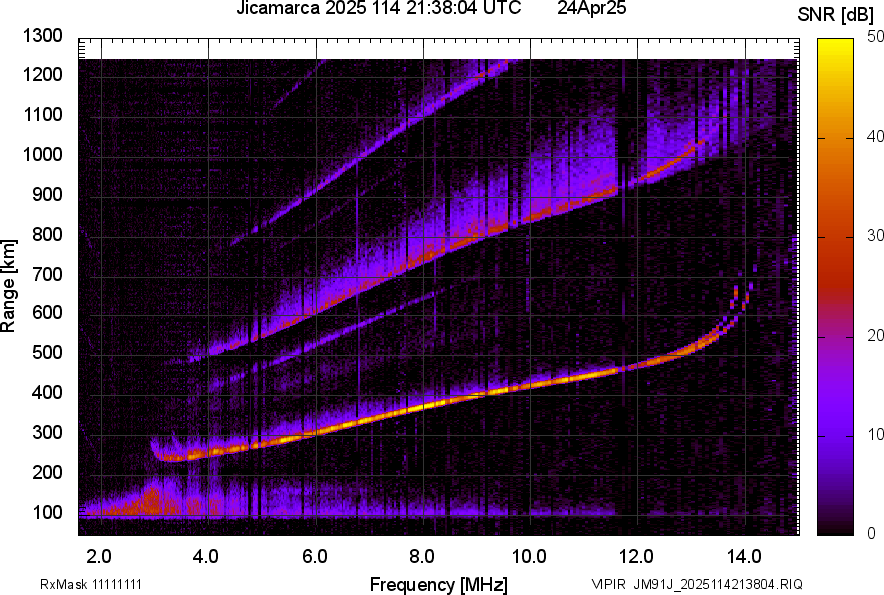884x595 pixels.
Task: Click the range axis value '800'
Action: click(47, 234)
